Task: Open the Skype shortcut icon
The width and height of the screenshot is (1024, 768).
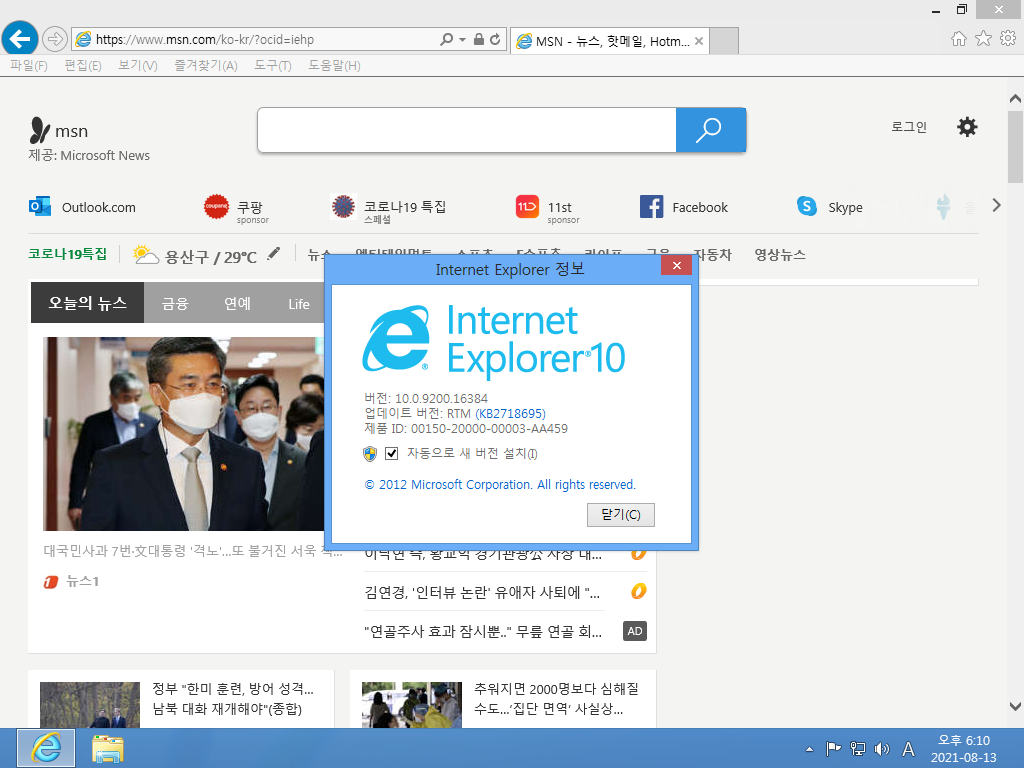Action: tap(807, 207)
